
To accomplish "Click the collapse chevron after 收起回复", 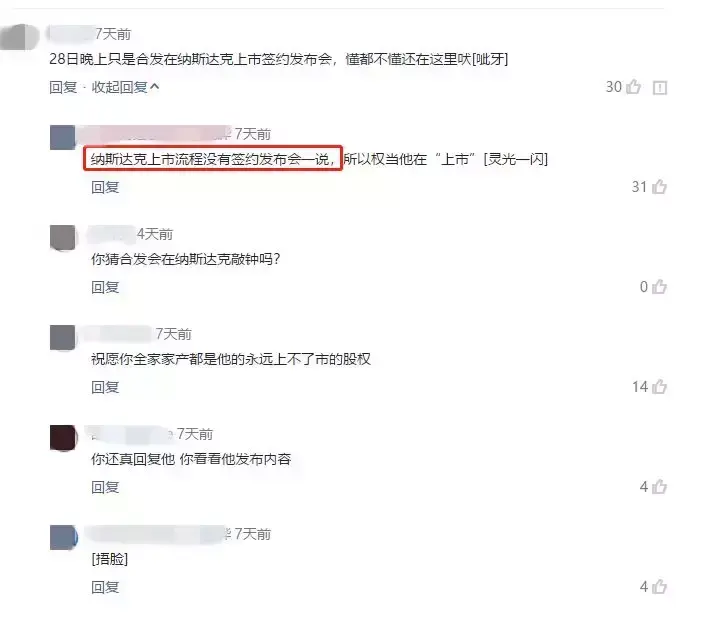I will [x=155, y=86].
